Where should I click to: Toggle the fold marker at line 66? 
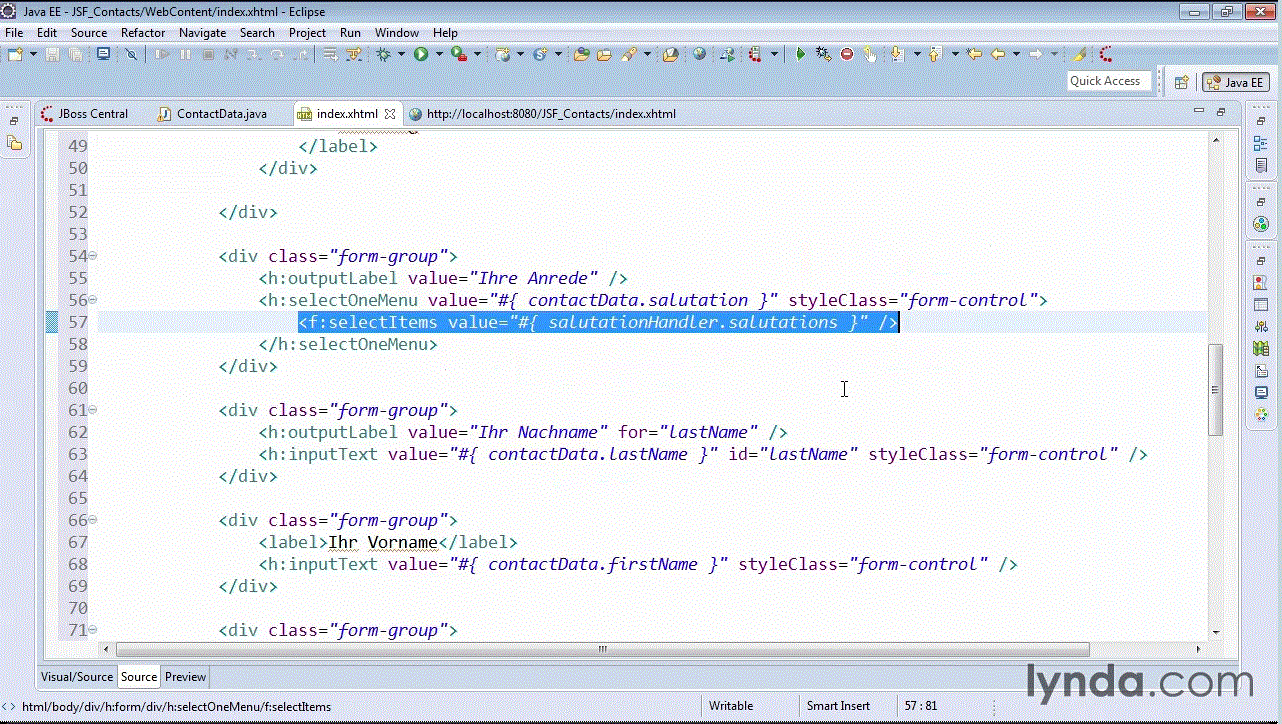93,520
